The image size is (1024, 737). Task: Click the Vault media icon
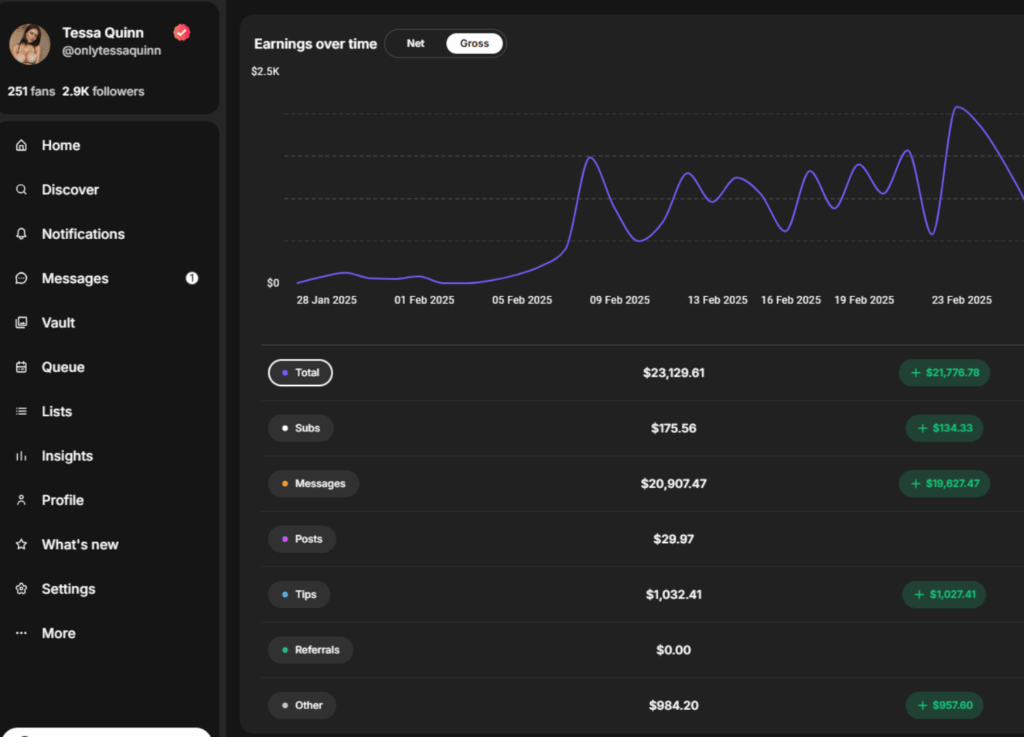coord(21,323)
